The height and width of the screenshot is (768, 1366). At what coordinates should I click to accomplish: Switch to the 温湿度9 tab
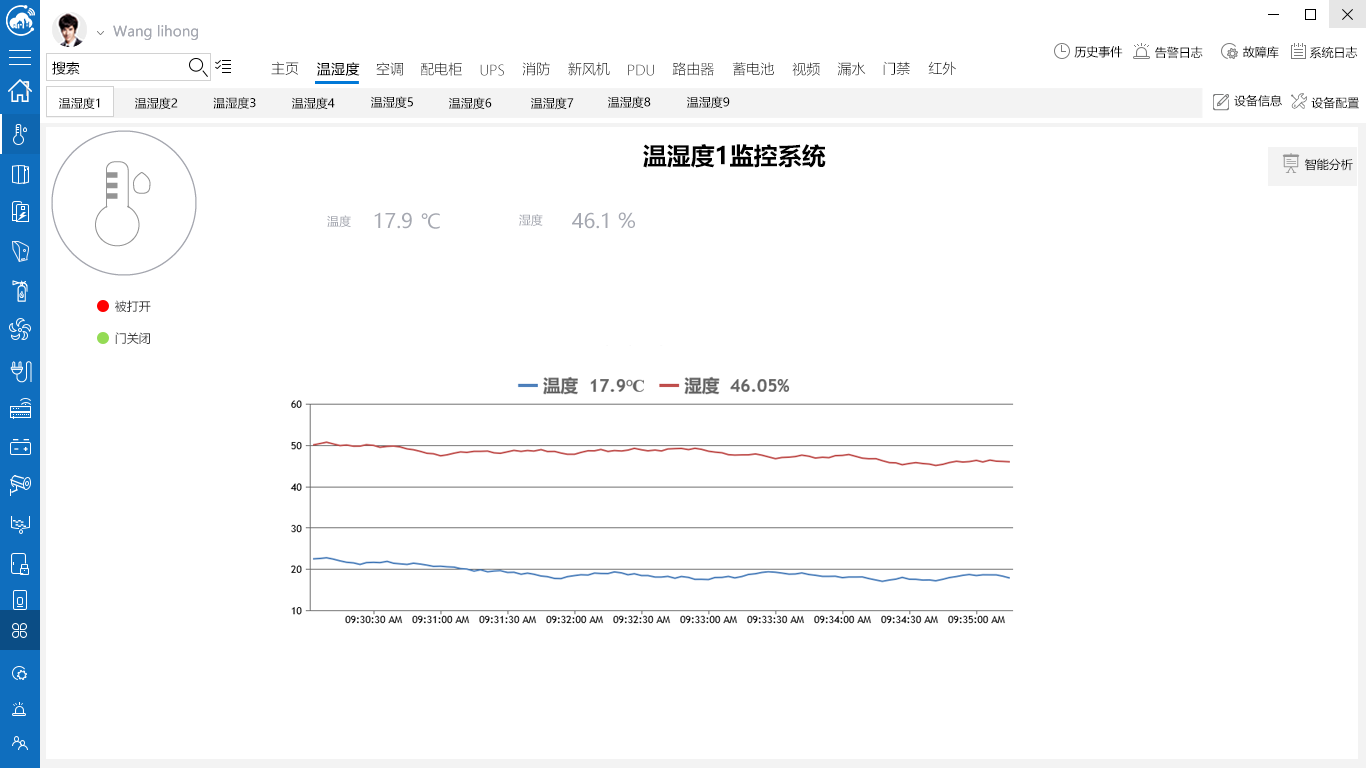[708, 102]
